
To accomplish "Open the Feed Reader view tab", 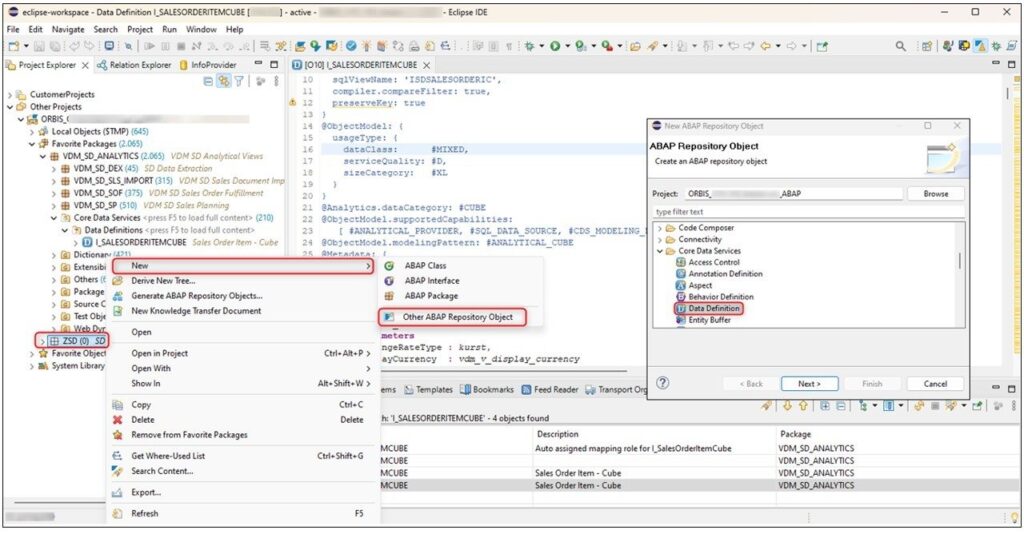I will 550,390.
